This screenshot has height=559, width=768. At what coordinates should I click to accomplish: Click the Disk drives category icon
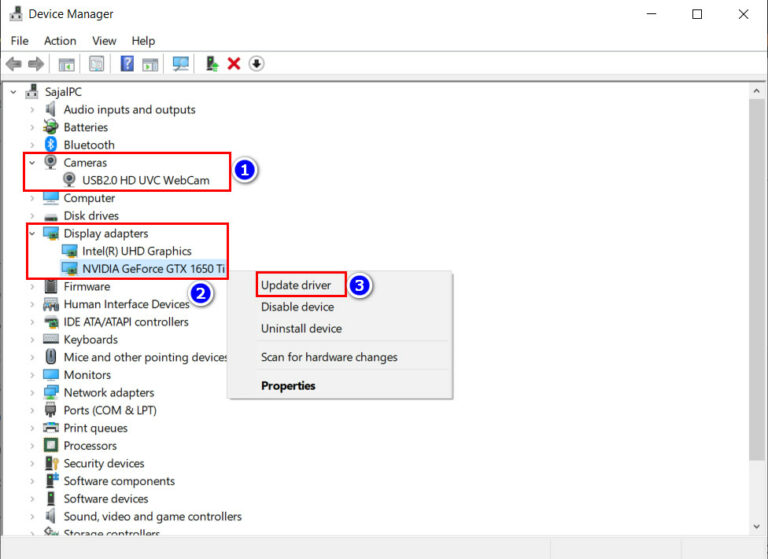pyautogui.click(x=51, y=217)
